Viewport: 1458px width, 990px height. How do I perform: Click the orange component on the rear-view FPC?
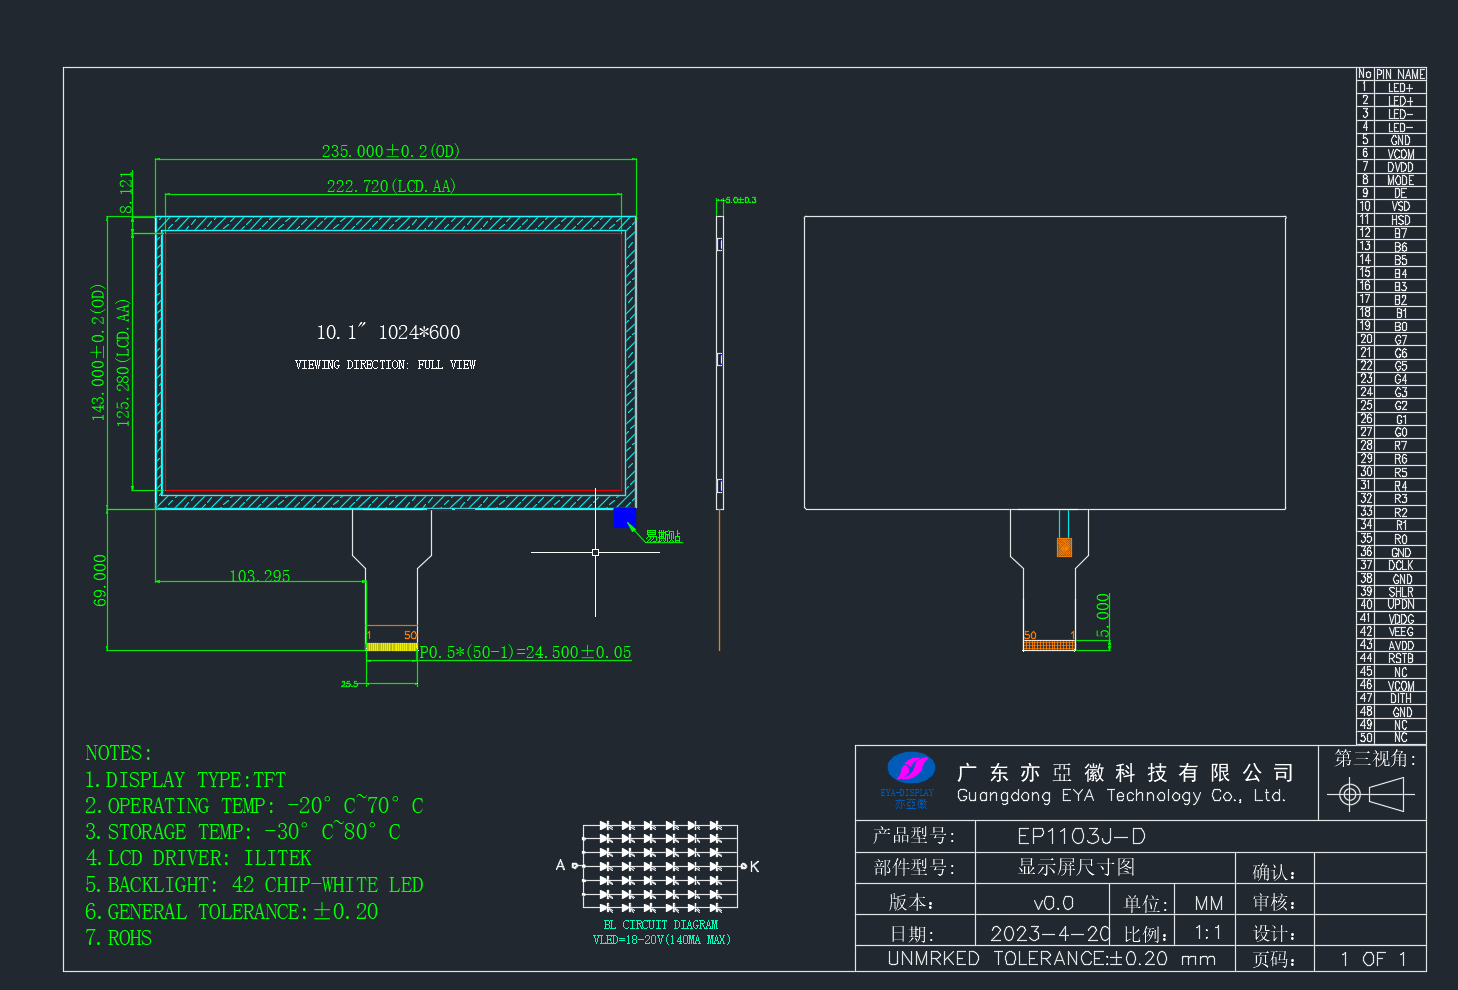point(1064,547)
